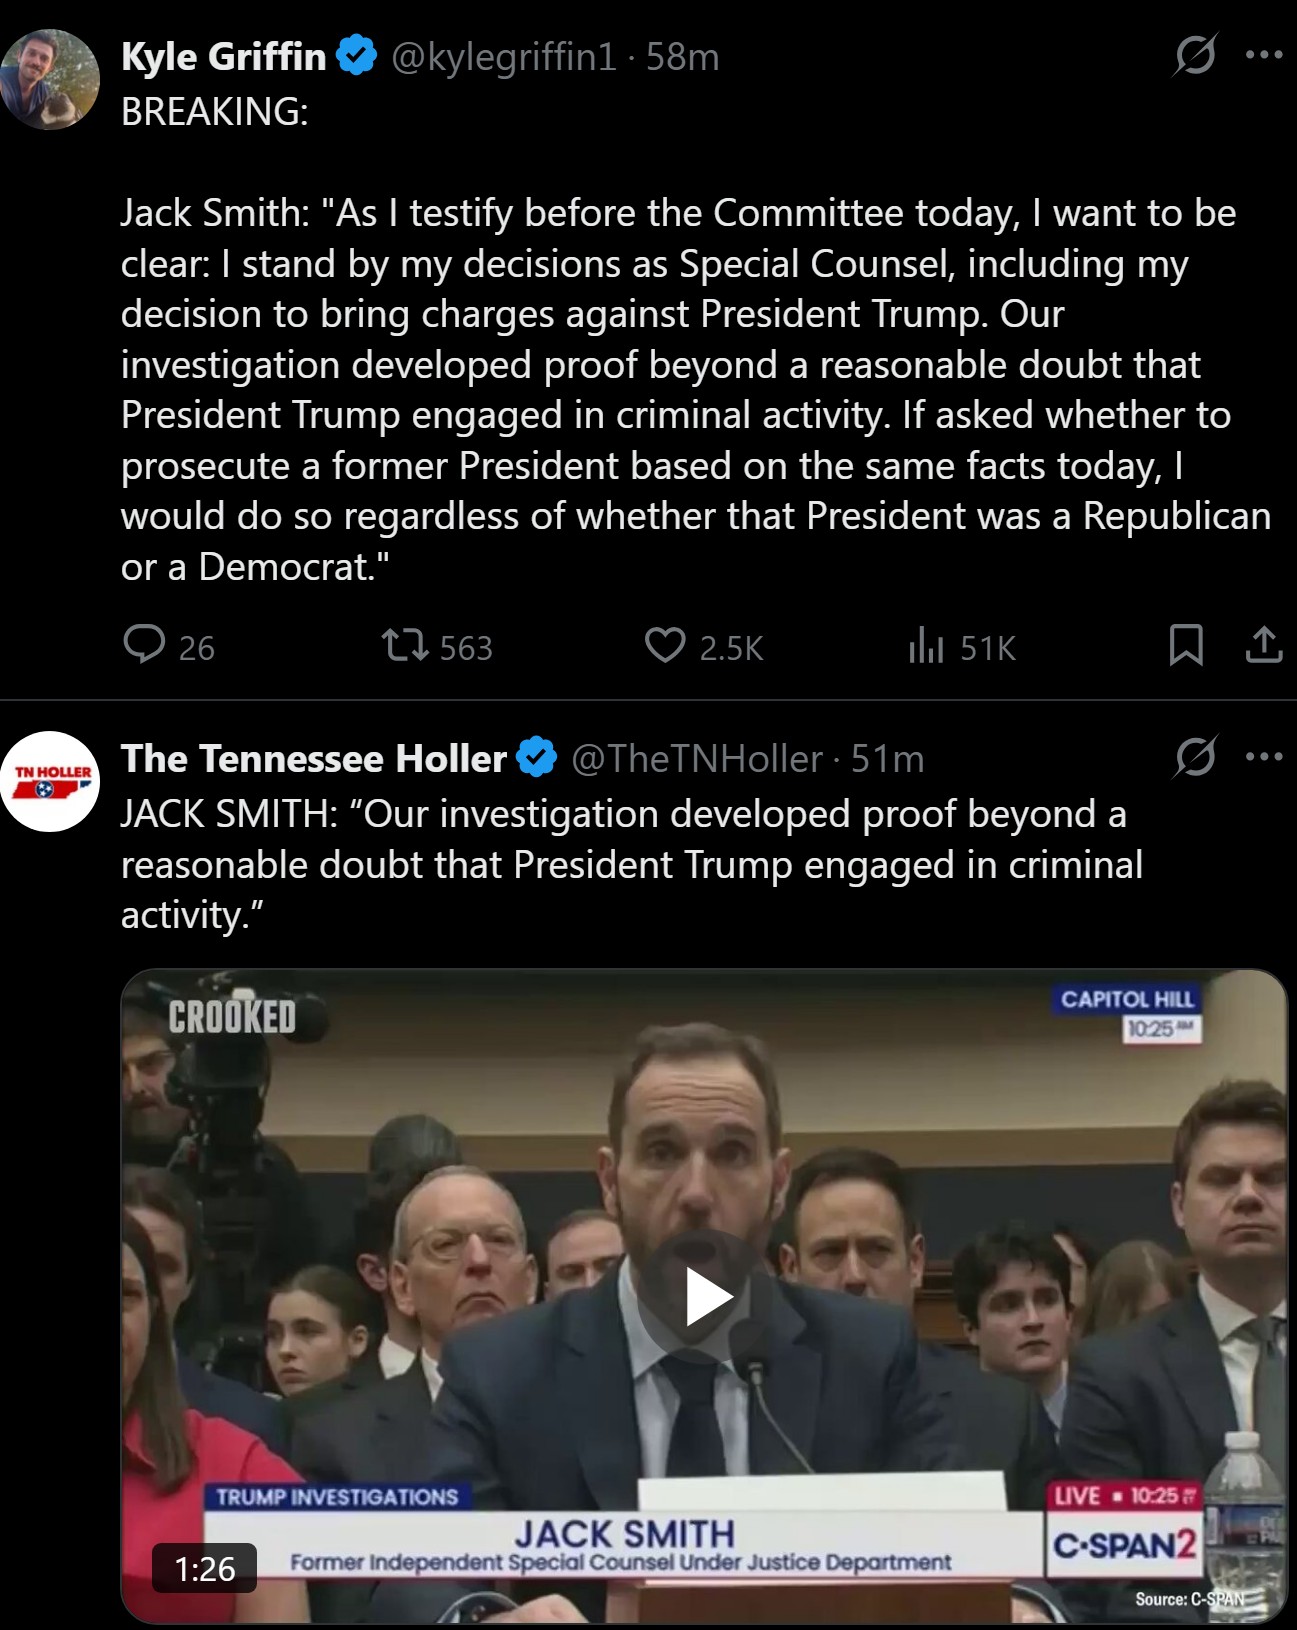Open the @TheTNHoller handle link
Screen dimensions: 1297x1630
(697, 759)
